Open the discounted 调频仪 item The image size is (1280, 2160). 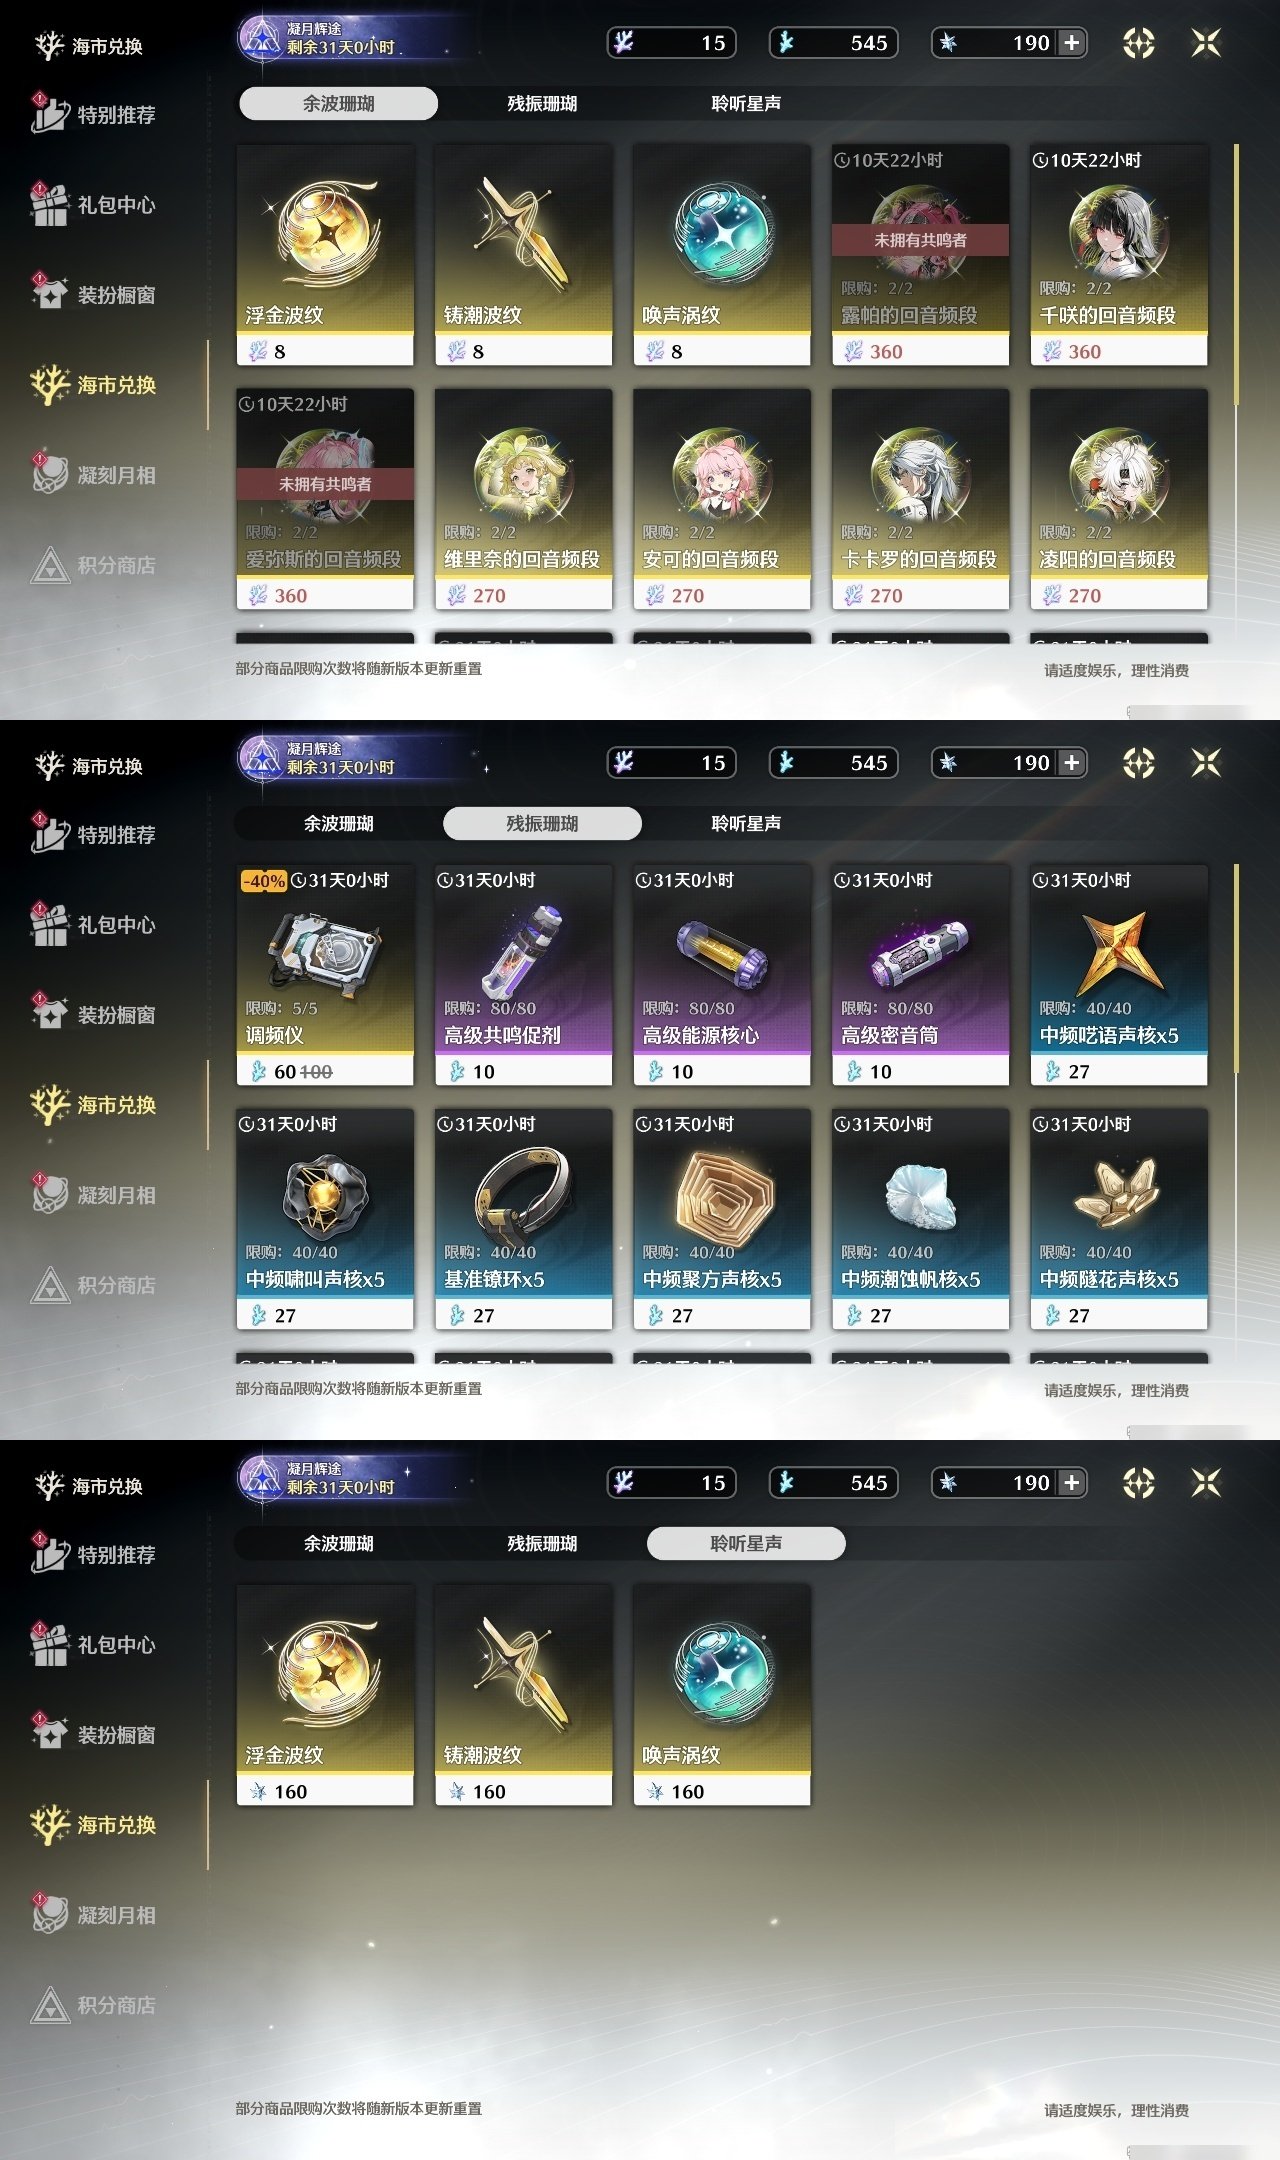(325, 975)
